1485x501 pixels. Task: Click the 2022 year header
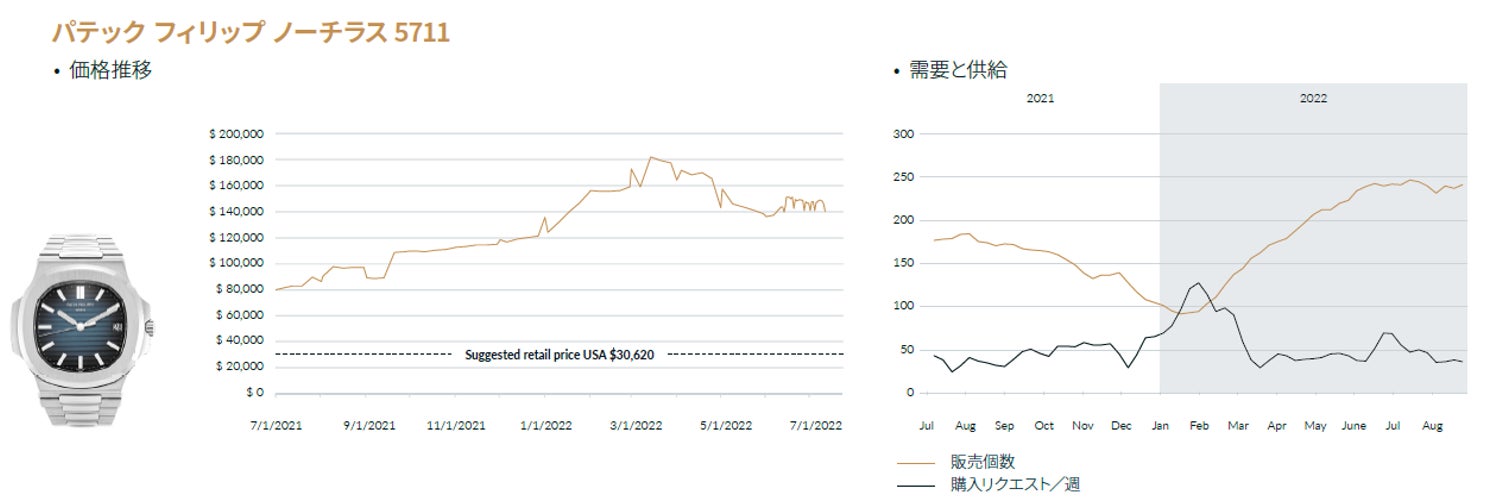[1313, 99]
